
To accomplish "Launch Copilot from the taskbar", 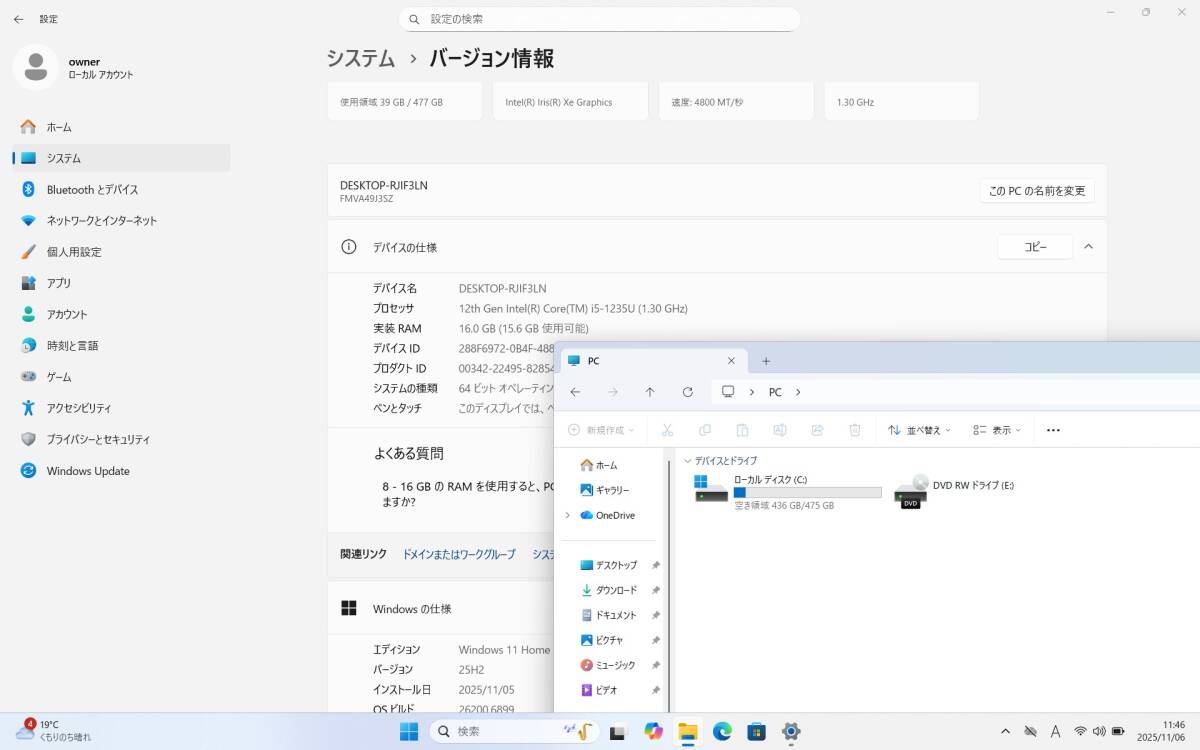I will click(654, 732).
